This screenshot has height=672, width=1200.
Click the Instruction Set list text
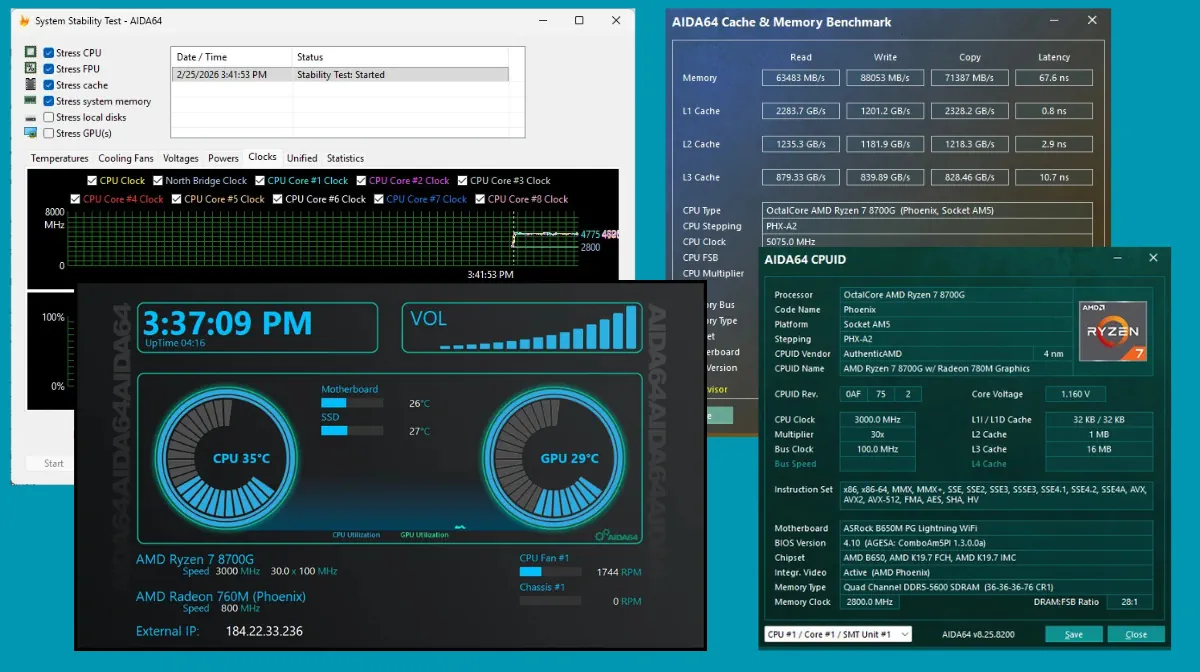tap(996, 494)
